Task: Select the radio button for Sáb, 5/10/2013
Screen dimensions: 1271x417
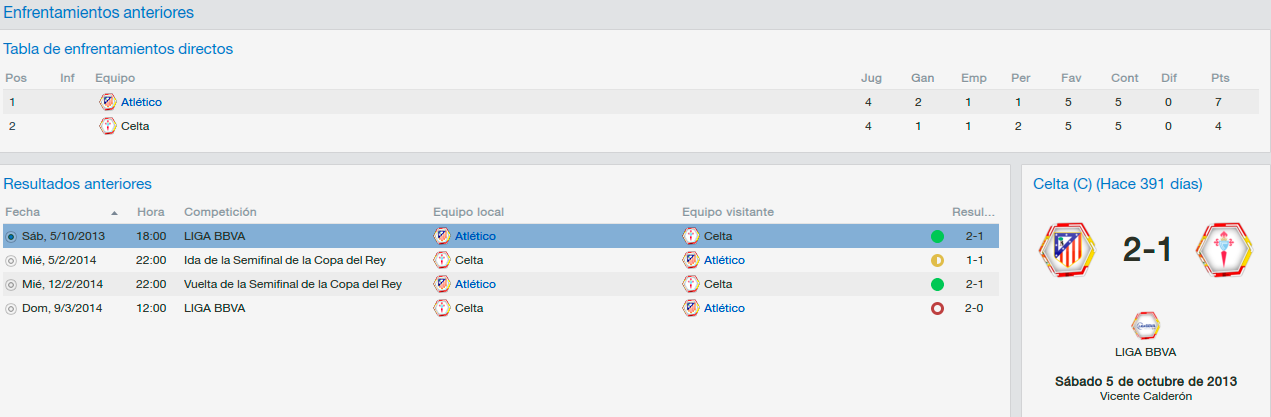Action: tap(11, 237)
